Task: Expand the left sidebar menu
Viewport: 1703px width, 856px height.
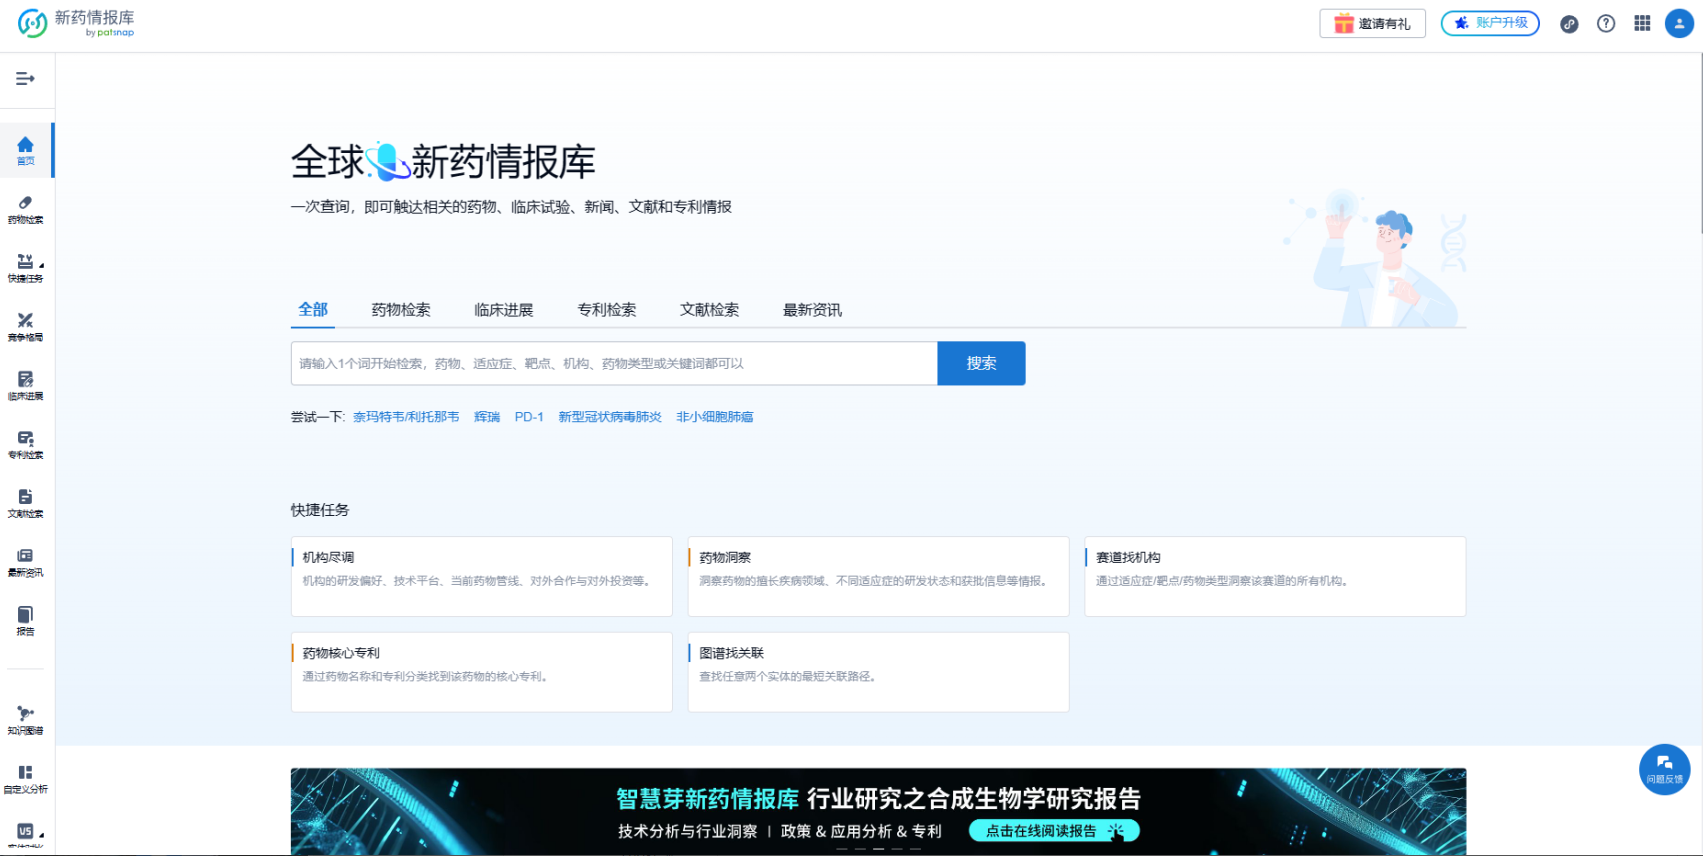Action: click(25, 79)
